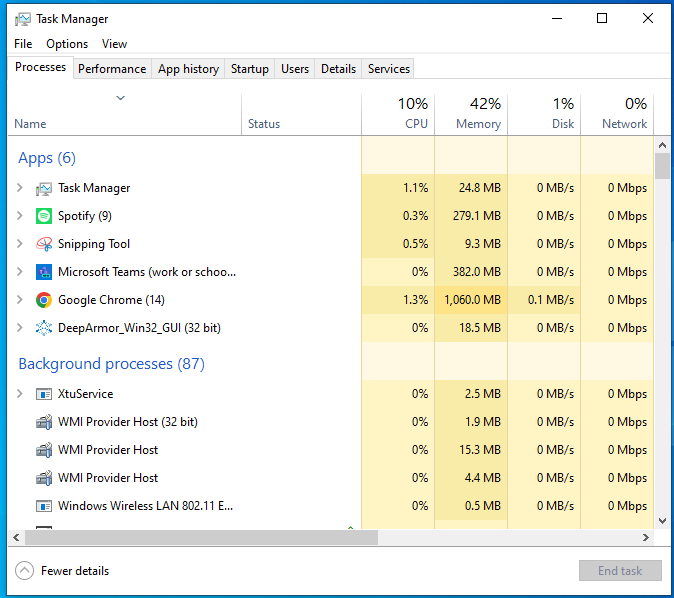Click the Task Manager app row icon
Screen dimensions: 674x598
(44, 188)
